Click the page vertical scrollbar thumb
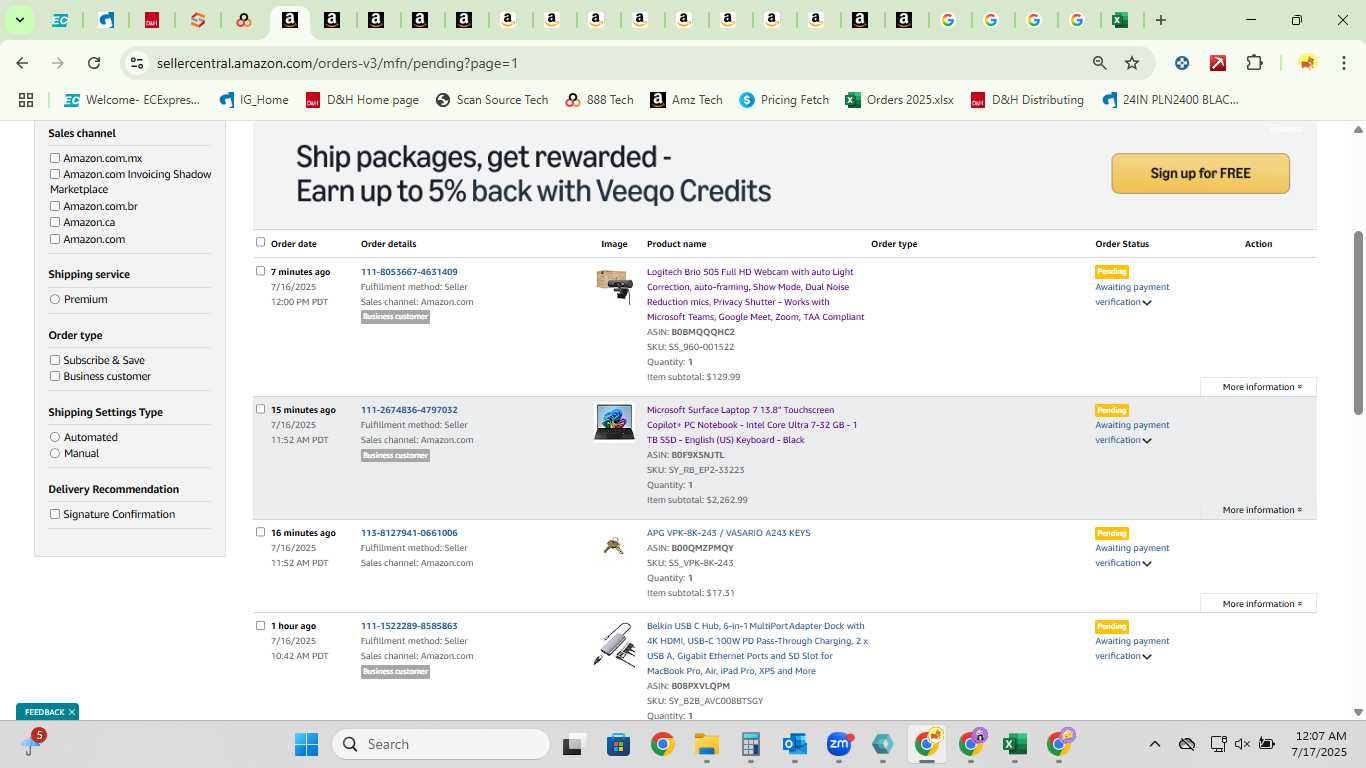This screenshot has height=768, width=1366. (x=1358, y=322)
